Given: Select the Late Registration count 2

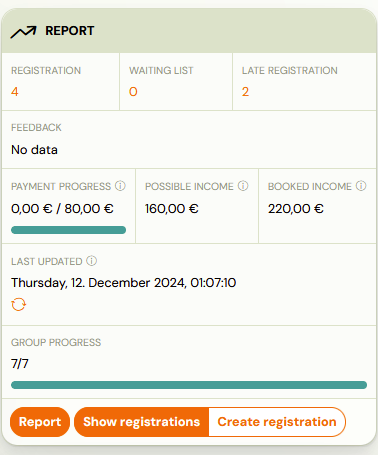Looking at the screenshot, I should 245,92.
